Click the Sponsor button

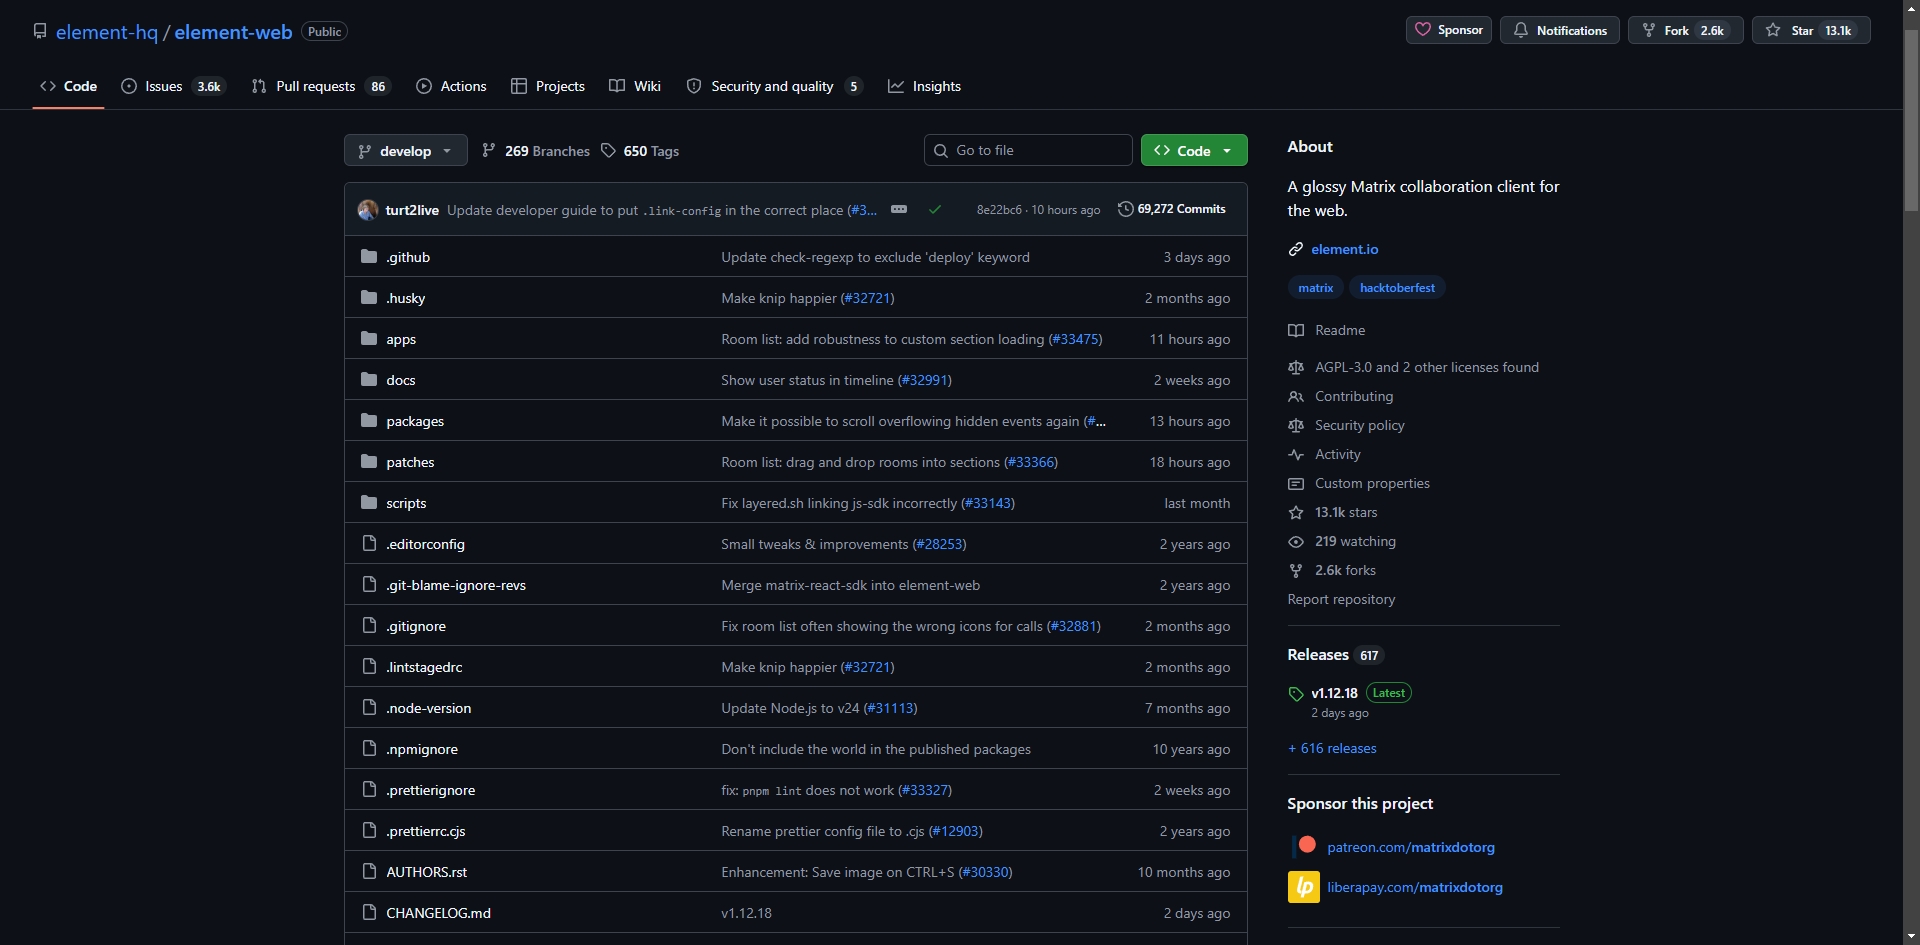pyautogui.click(x=1449, y=30)
